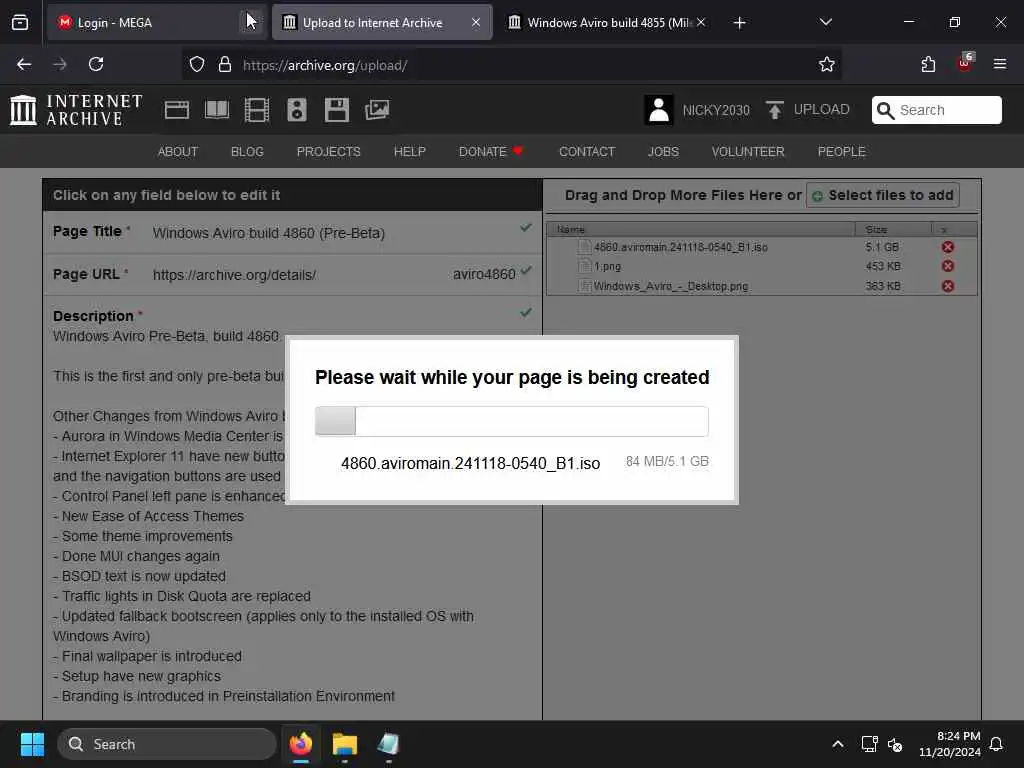Switch to Login - MEGA tab
This screenshot has height=768, width=1024.
coord(144,22)
